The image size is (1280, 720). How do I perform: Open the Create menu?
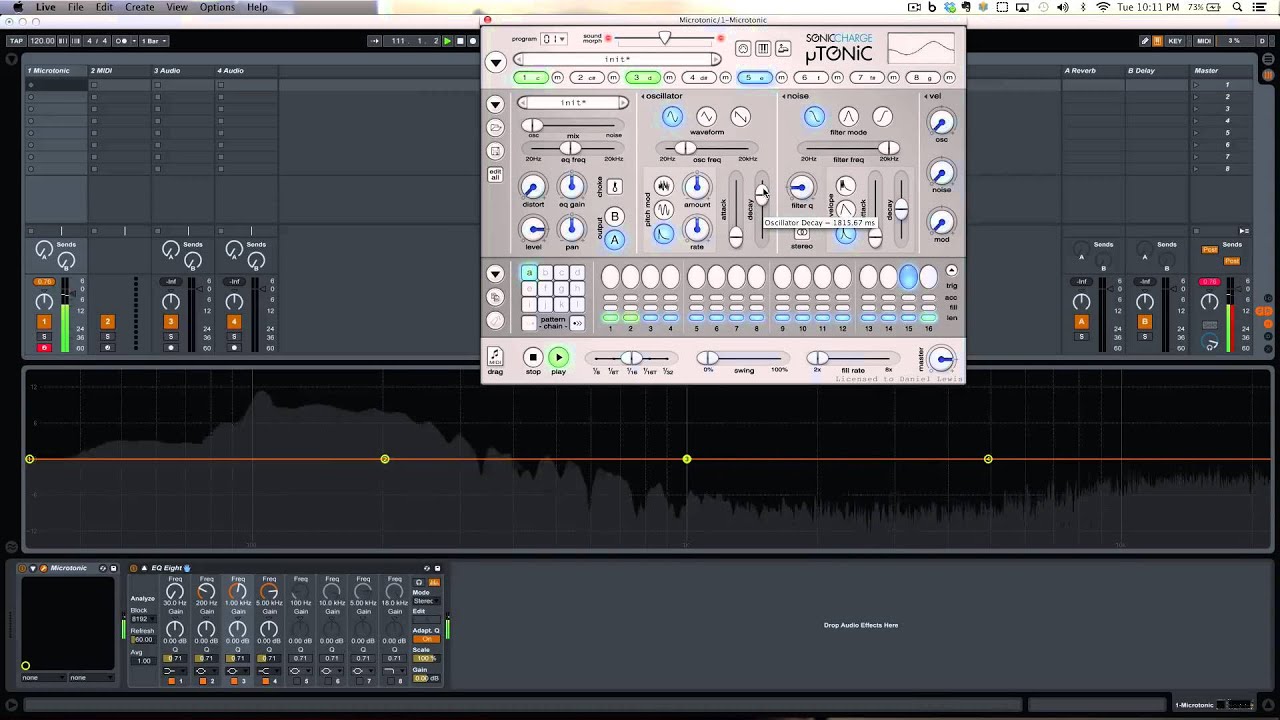(x=140, y=7)
